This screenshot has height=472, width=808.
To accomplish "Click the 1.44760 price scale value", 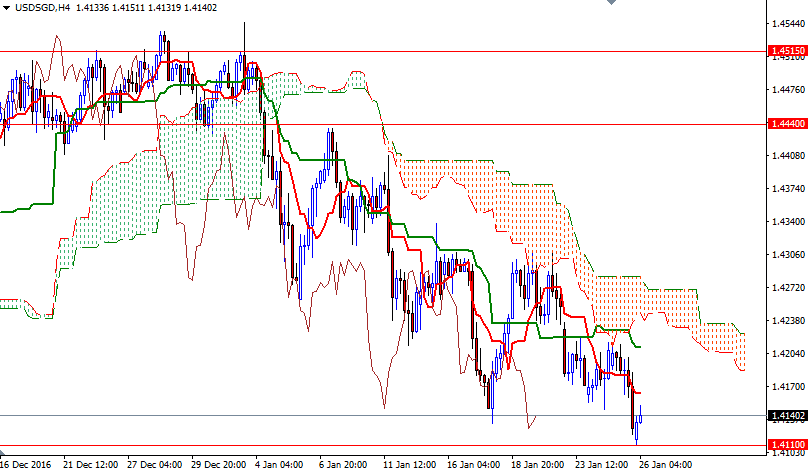I will coord(788,90).
